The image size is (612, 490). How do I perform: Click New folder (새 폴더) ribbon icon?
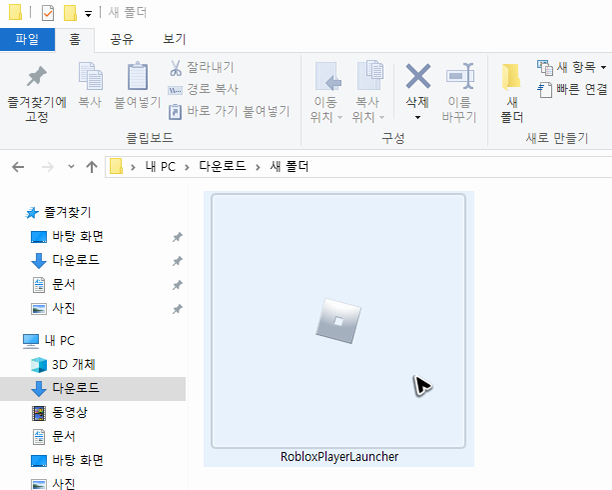point(512,77)
